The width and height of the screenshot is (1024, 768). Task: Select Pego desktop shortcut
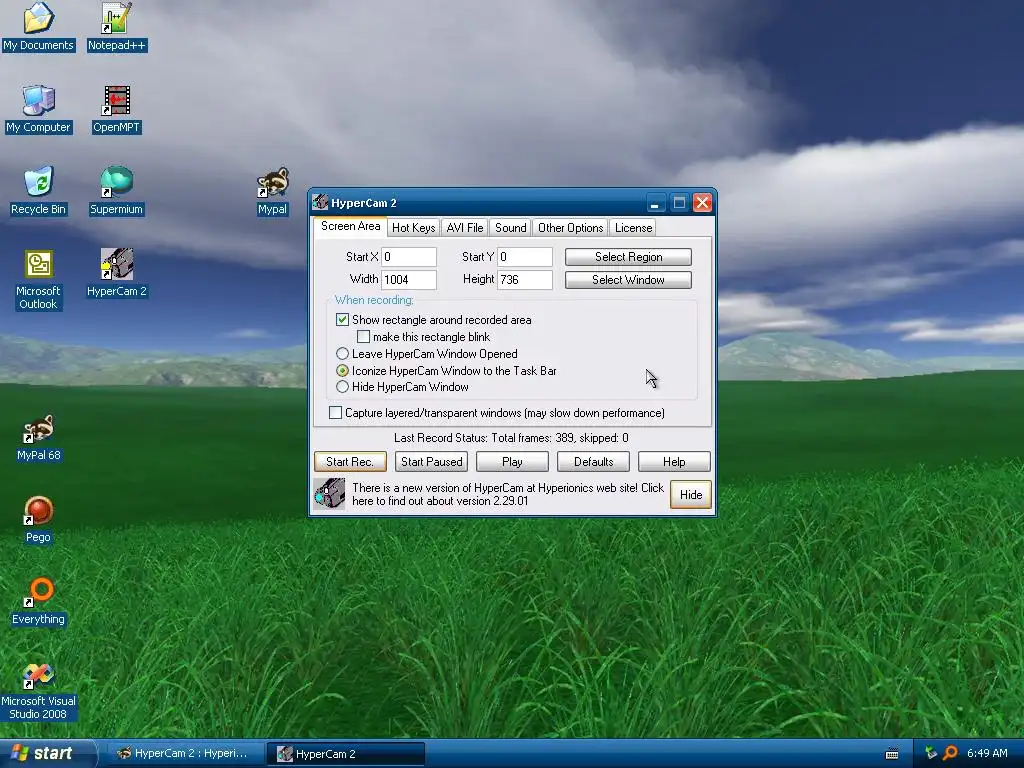click(38, 519)
